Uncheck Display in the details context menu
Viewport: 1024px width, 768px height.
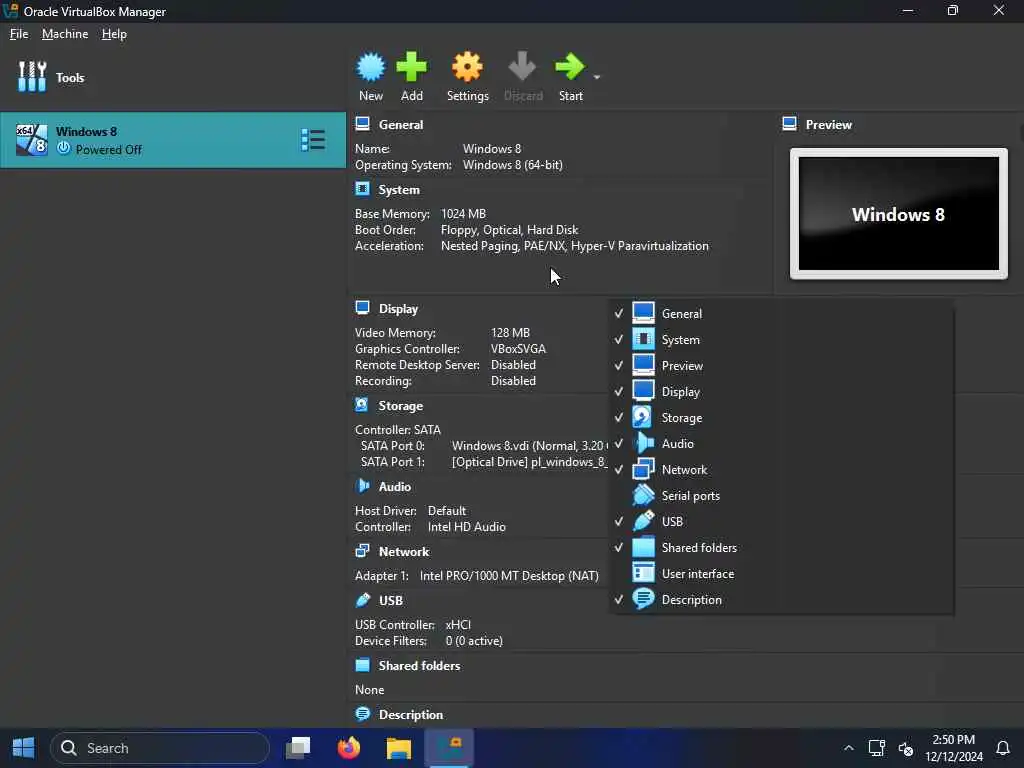[781, 392]
